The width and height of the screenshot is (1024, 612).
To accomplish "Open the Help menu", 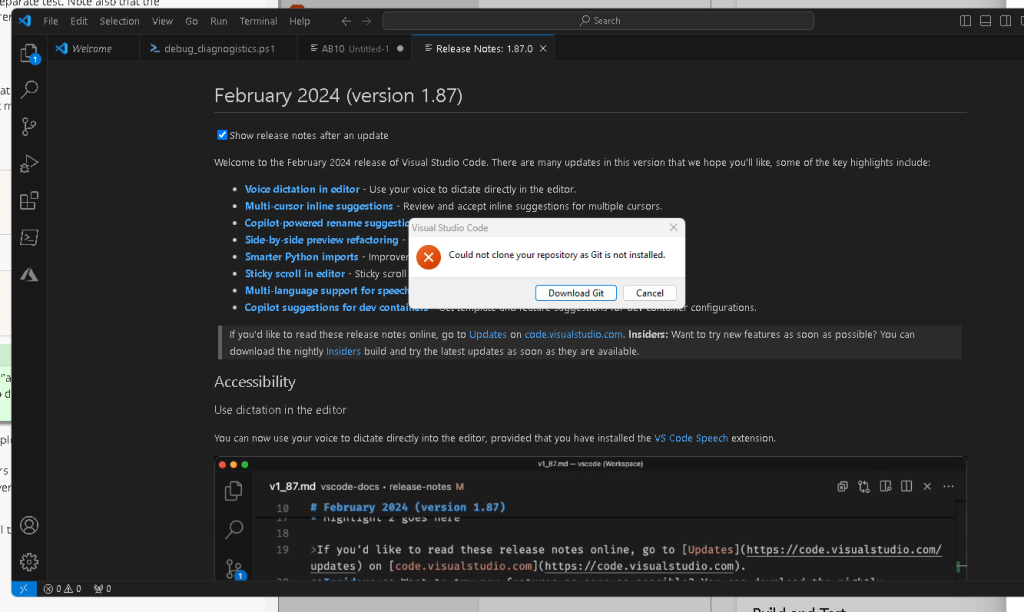I will click(300, 21).
